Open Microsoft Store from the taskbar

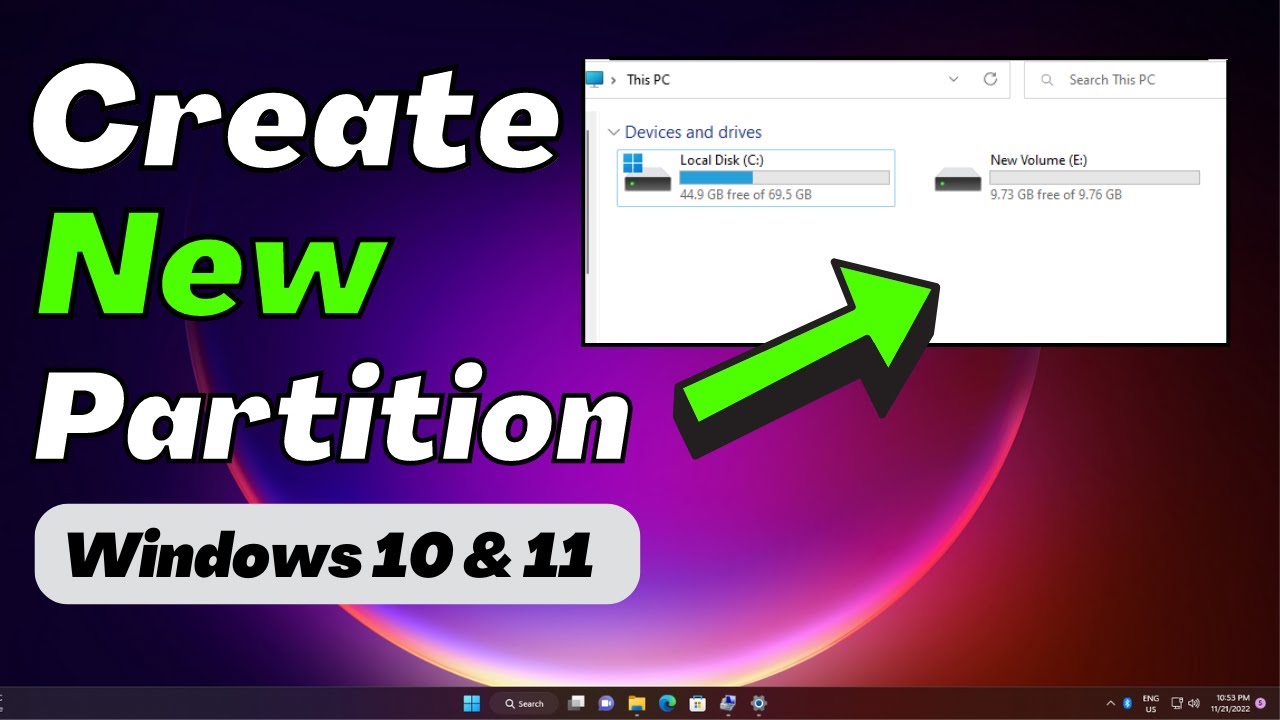tap(698, 703)
